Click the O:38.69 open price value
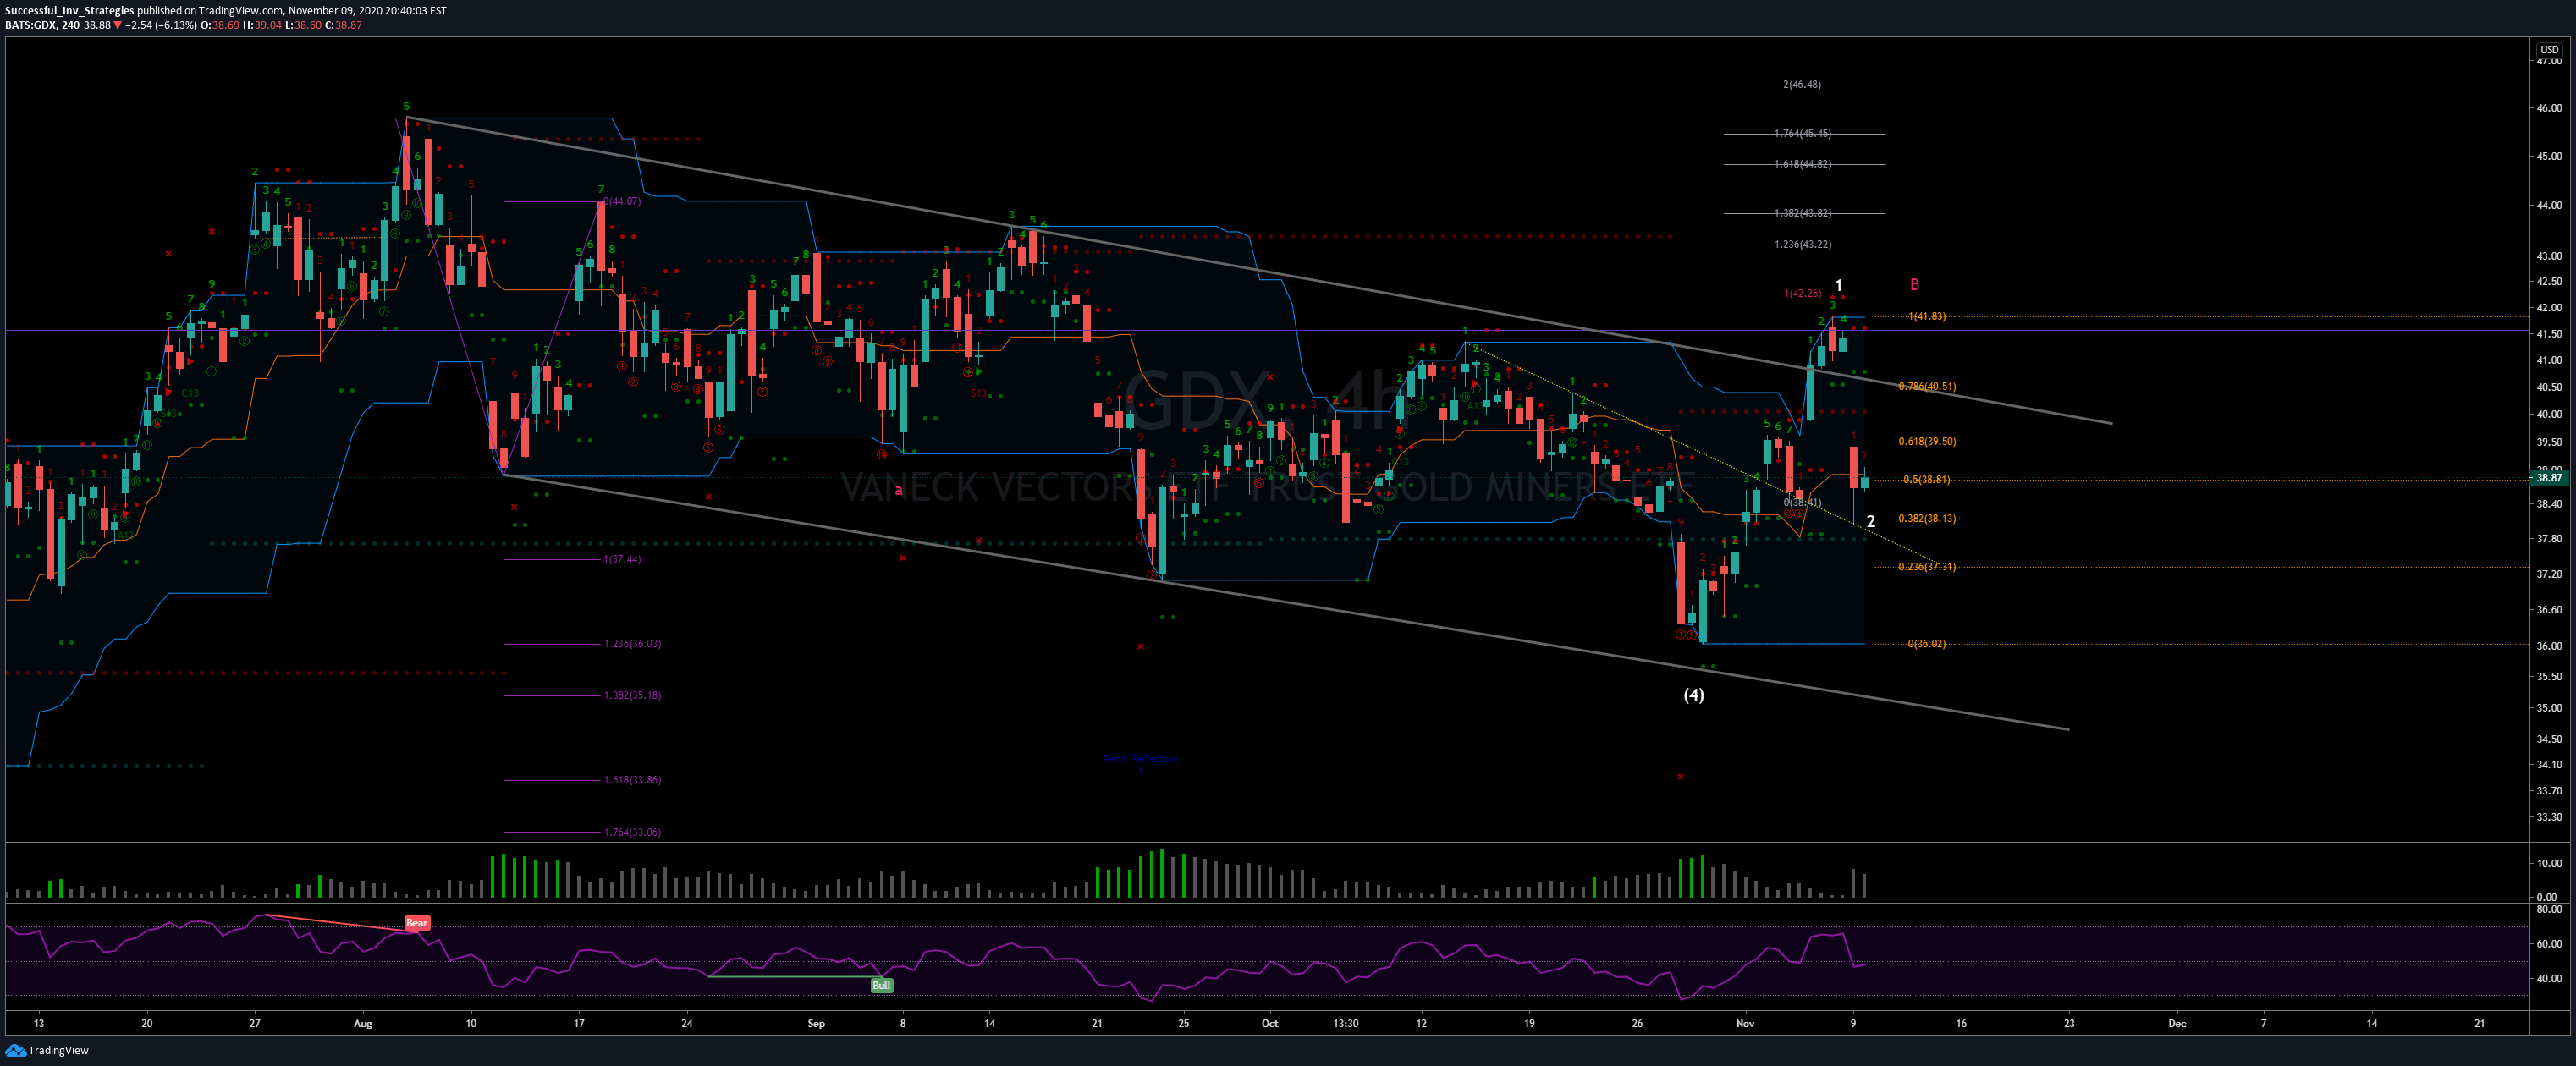The width and height of the screenshot is (2576, 1066). point(220,25)
